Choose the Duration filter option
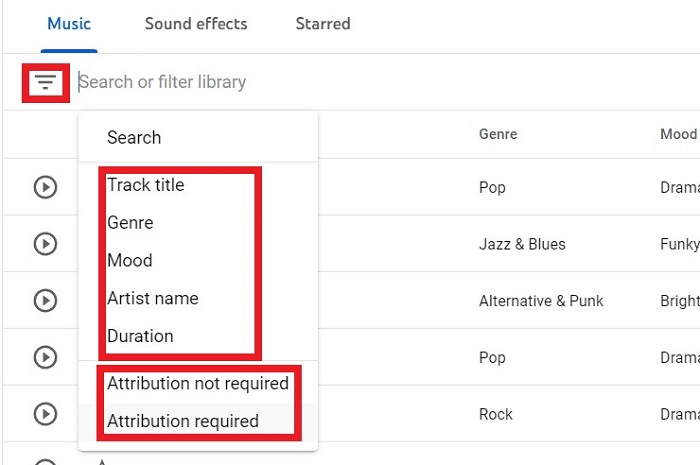 click(x=140, y=336)
